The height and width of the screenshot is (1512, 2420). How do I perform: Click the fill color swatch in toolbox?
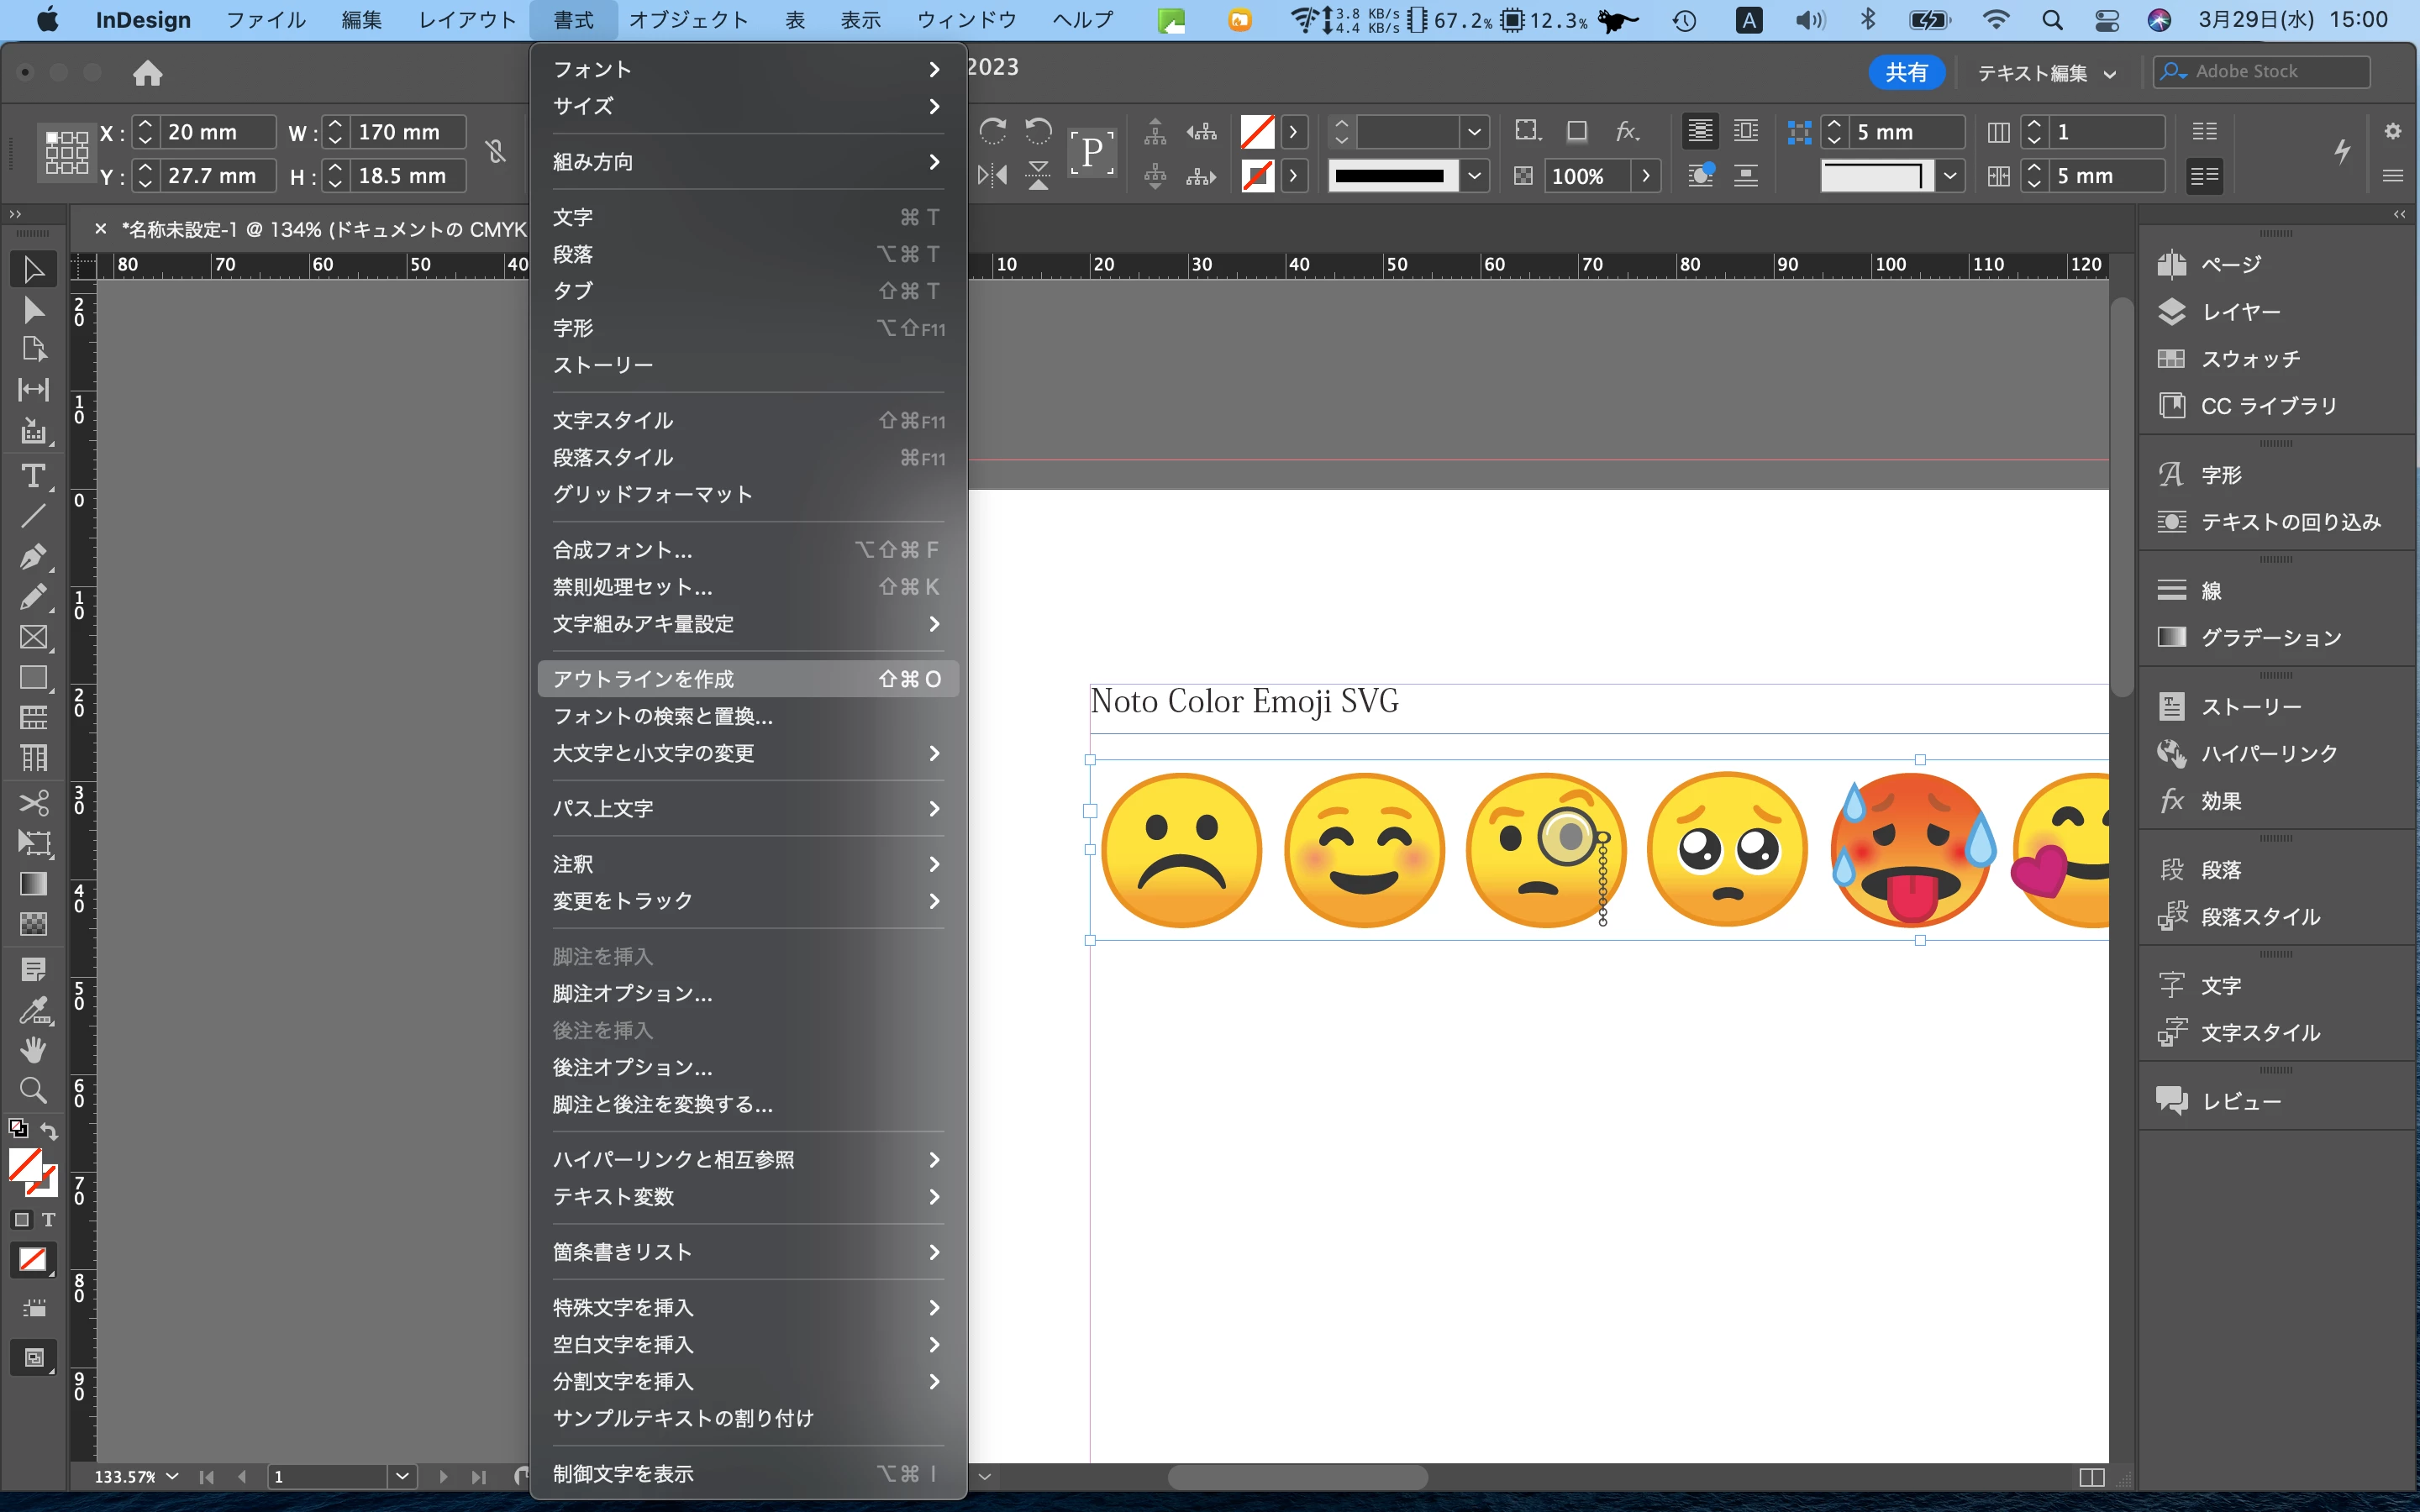pyautogui.click(x=24, y=1165)
